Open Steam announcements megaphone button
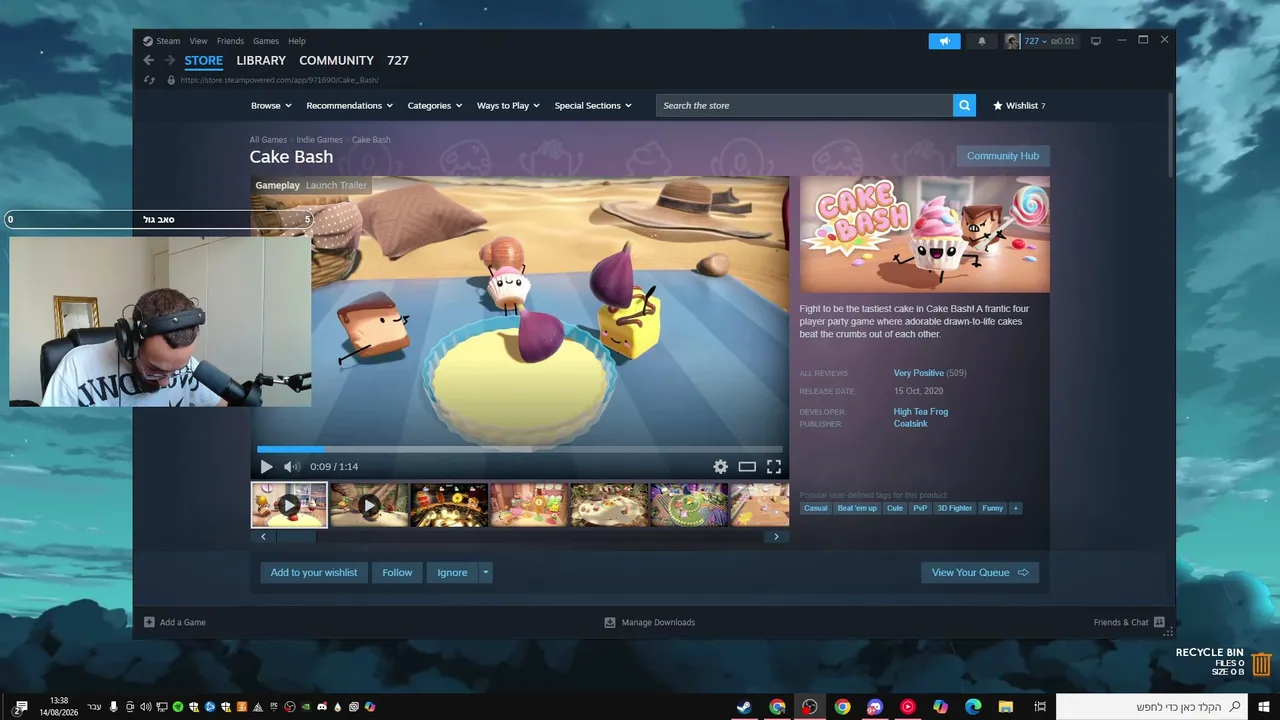This screenshot has height=720, width=1280. pyautogui.click(x=944, y=41)
